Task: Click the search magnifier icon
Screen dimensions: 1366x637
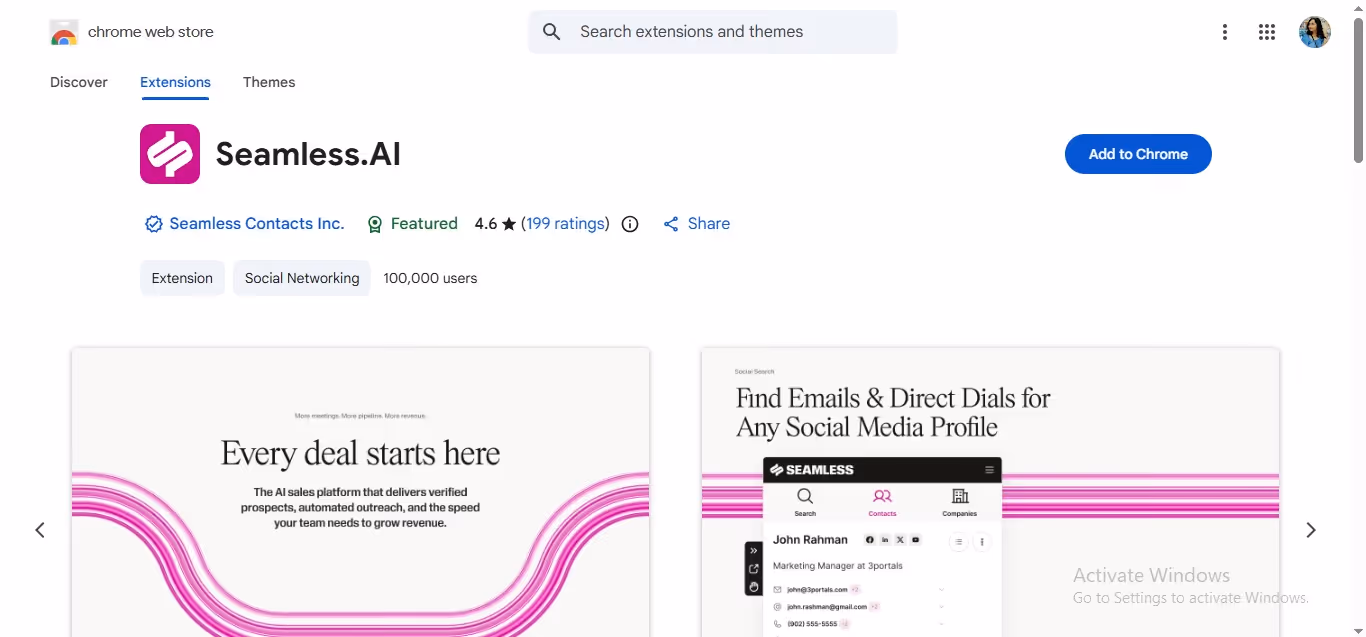Action: [552, 32]
